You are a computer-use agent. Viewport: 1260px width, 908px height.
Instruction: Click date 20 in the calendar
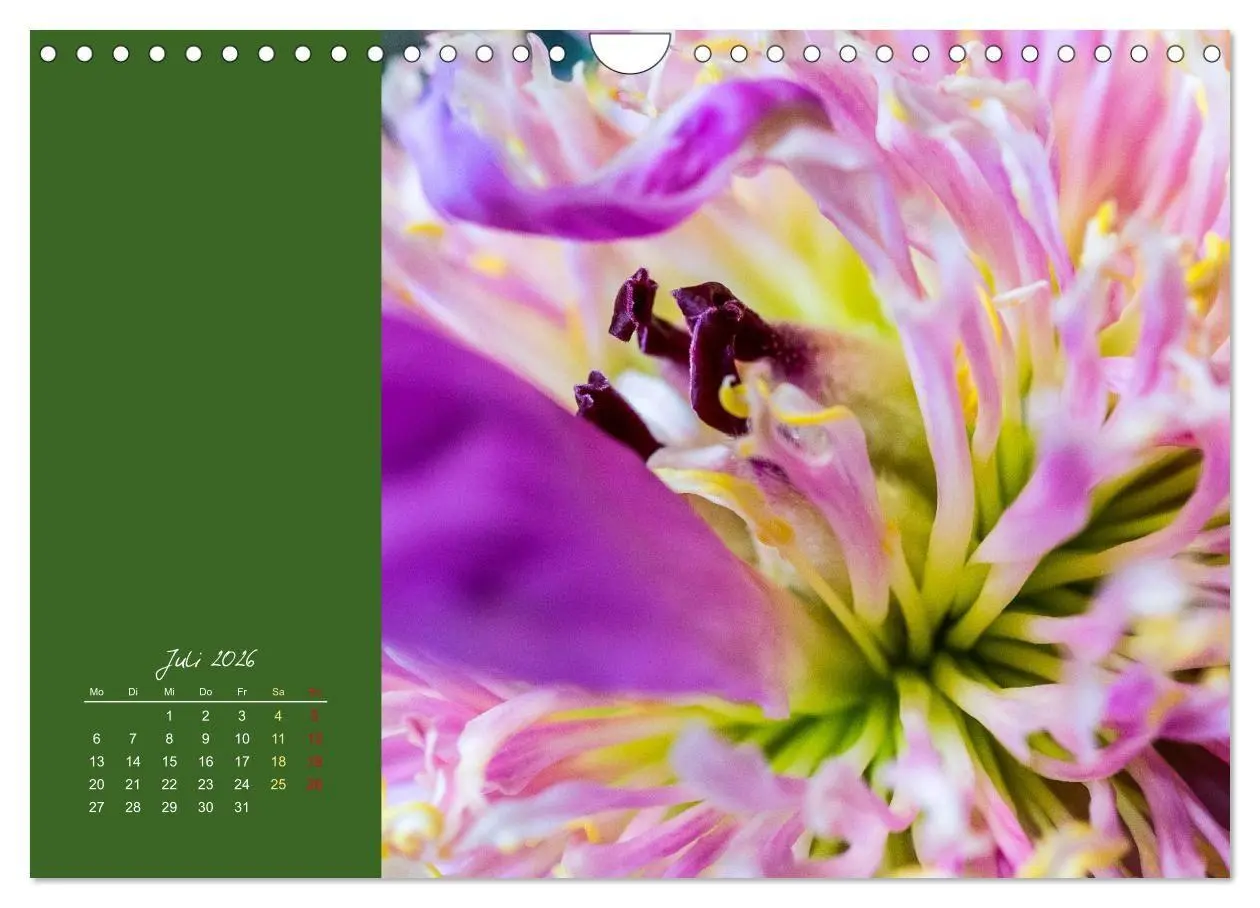click(x=96, y=785)
